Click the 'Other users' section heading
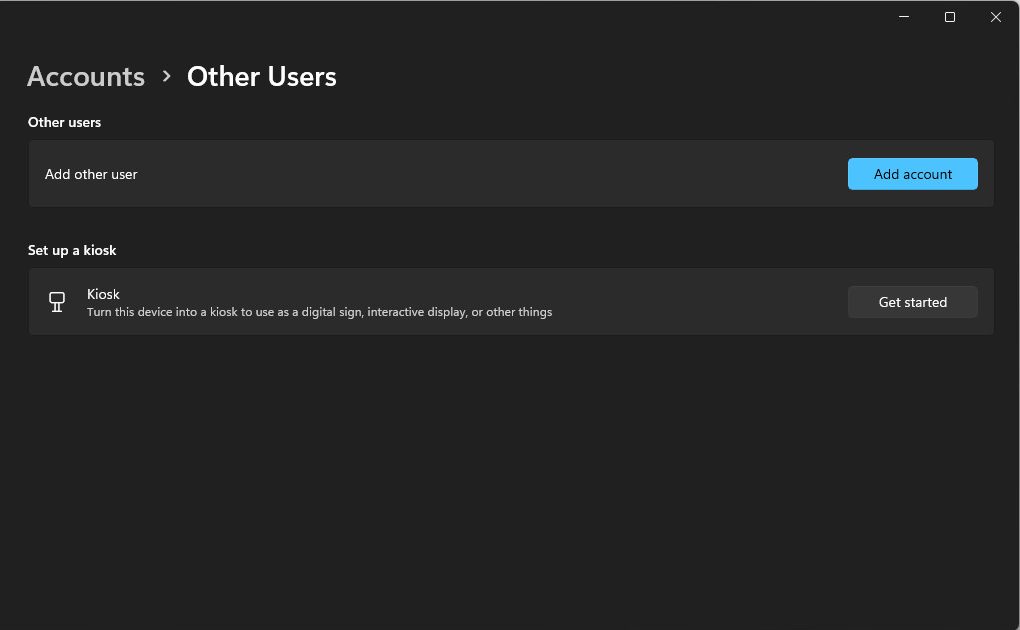 click(64, 122)
